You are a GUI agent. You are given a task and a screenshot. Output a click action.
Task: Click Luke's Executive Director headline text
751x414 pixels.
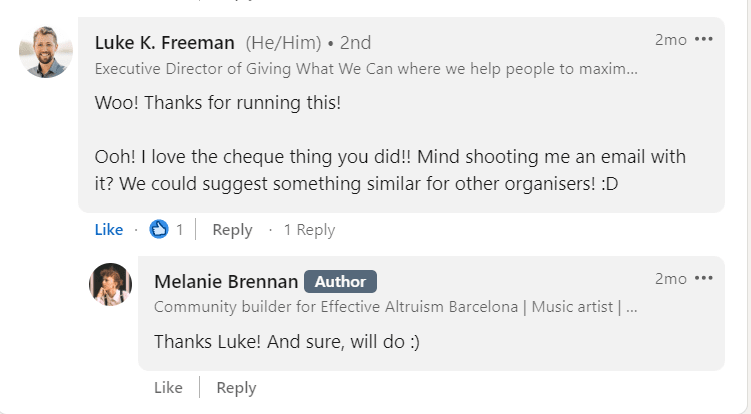pyautogui.click(x=365, y=70)
